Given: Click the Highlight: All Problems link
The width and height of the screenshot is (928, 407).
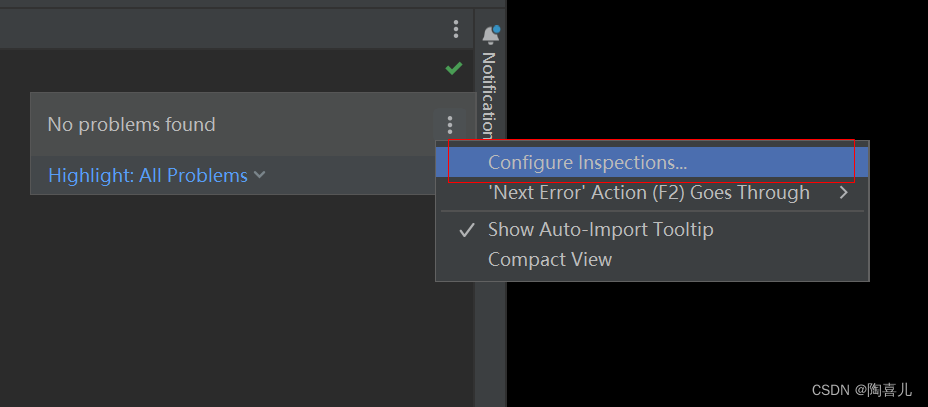Looking at the screenshot, I should 148,175.
